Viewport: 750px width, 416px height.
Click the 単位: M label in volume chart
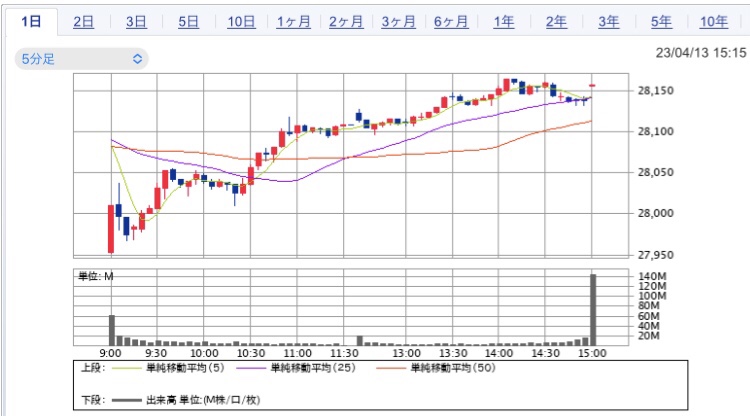[96, 276]
